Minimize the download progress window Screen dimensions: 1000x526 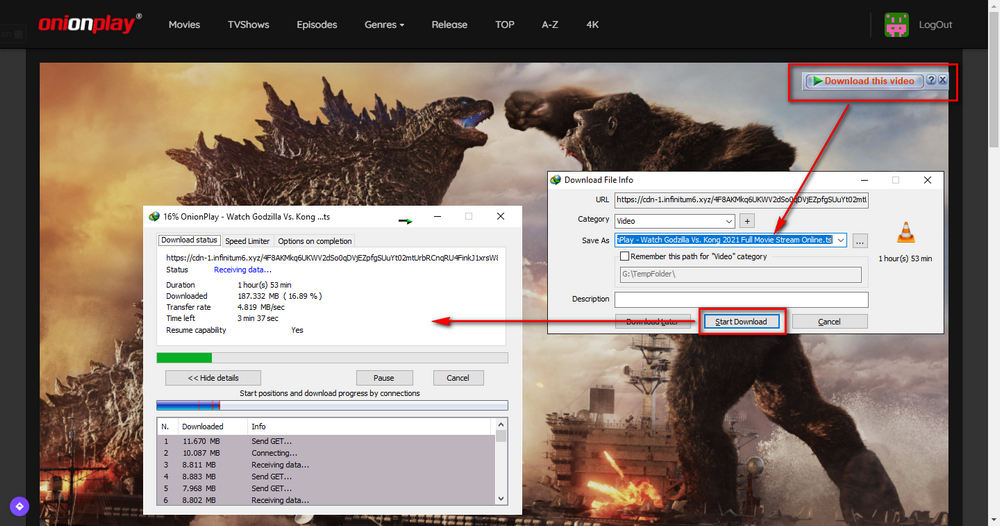tap(438, 217)
